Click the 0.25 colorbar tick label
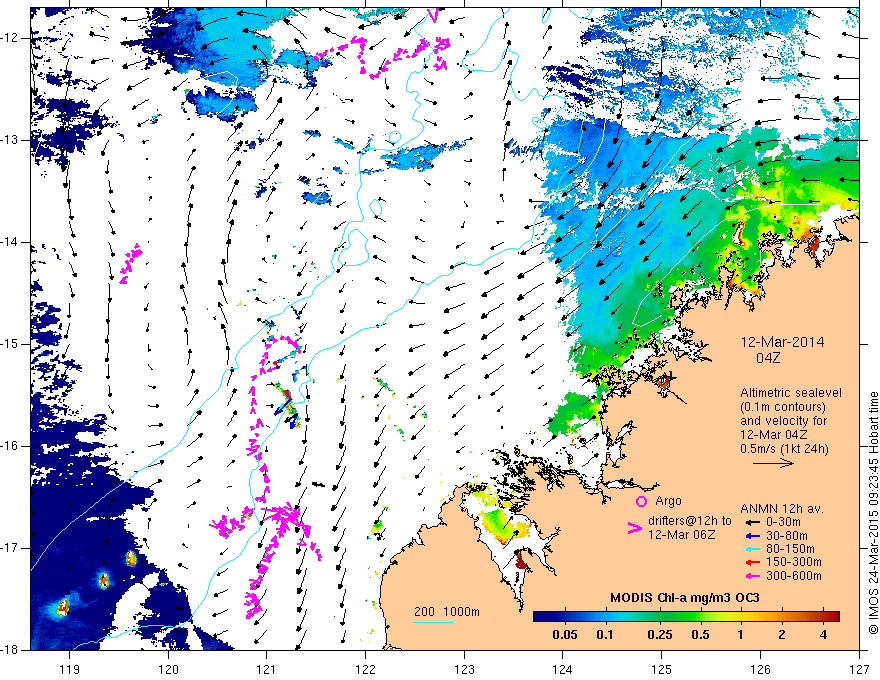This screenshot has height=680, width=880. [660, 635]
